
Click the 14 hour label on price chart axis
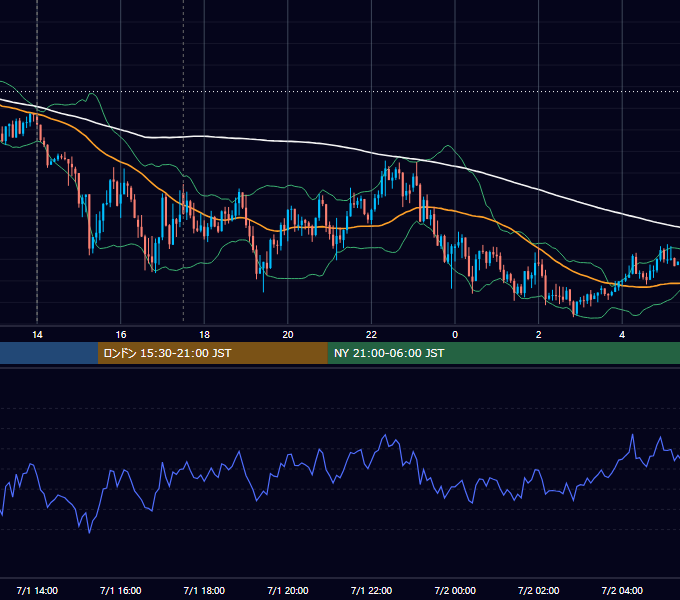(37, 334)
